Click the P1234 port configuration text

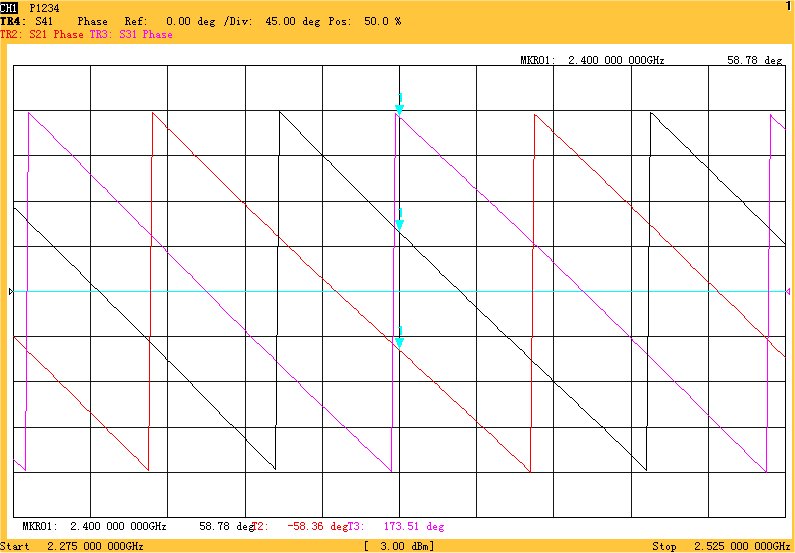pos(45,8)
